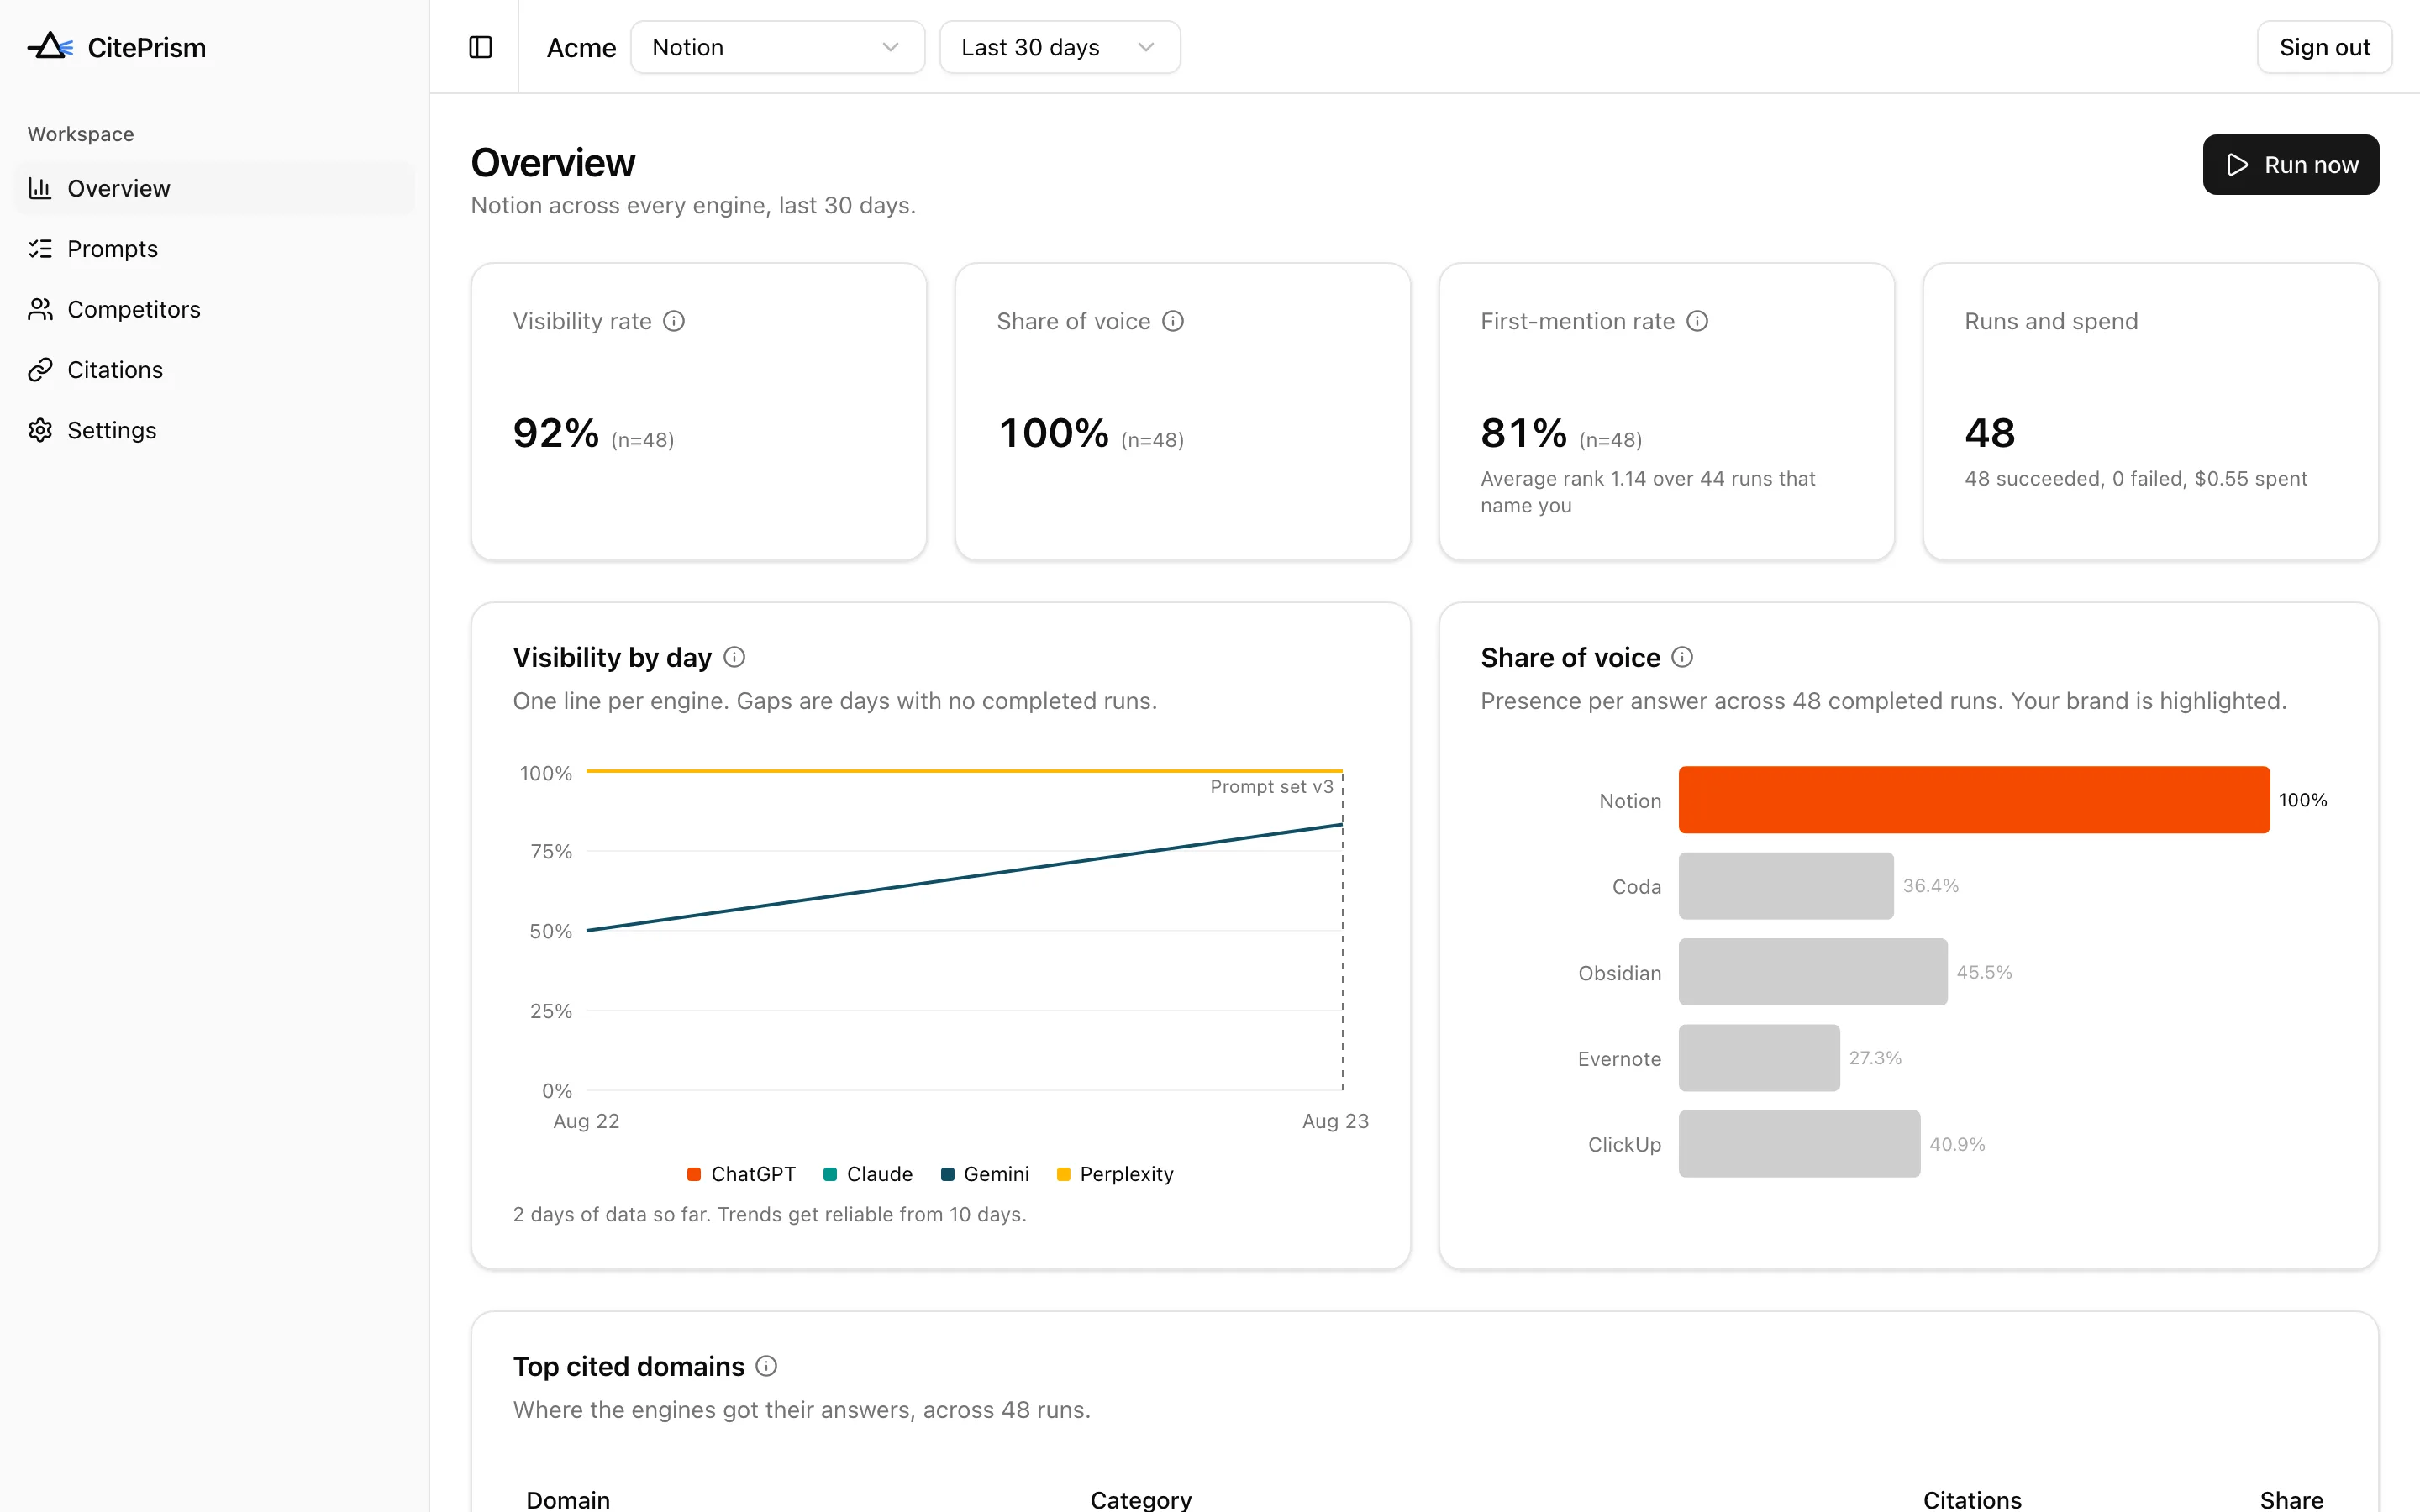Screen dimensions: 2420x1512
Task: Click the Citations link icon
Action: [x=40, y=370]
